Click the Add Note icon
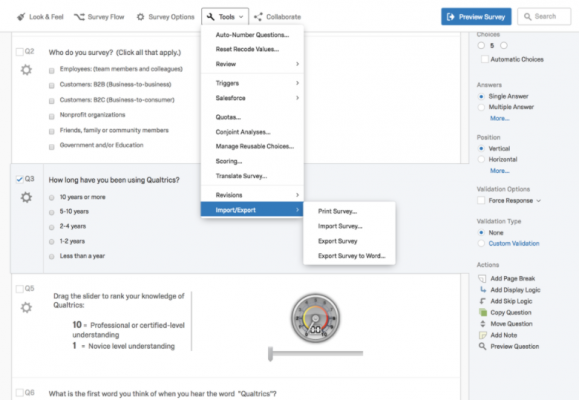Viewport: 579px width, 400px height. (x=482, y=335)
